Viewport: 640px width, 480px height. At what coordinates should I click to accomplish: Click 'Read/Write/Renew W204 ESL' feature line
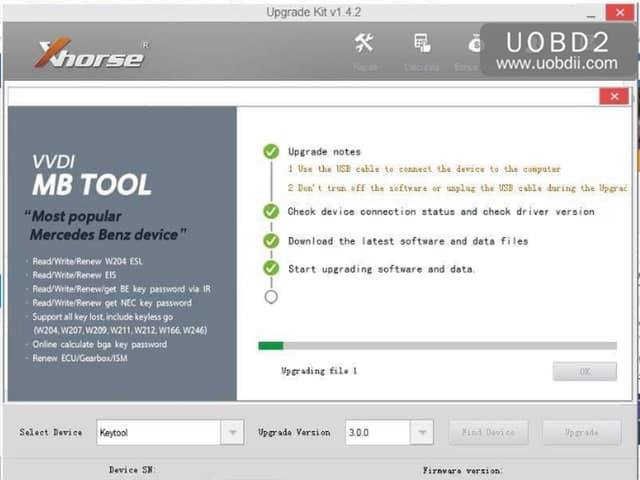pos(87,261)
